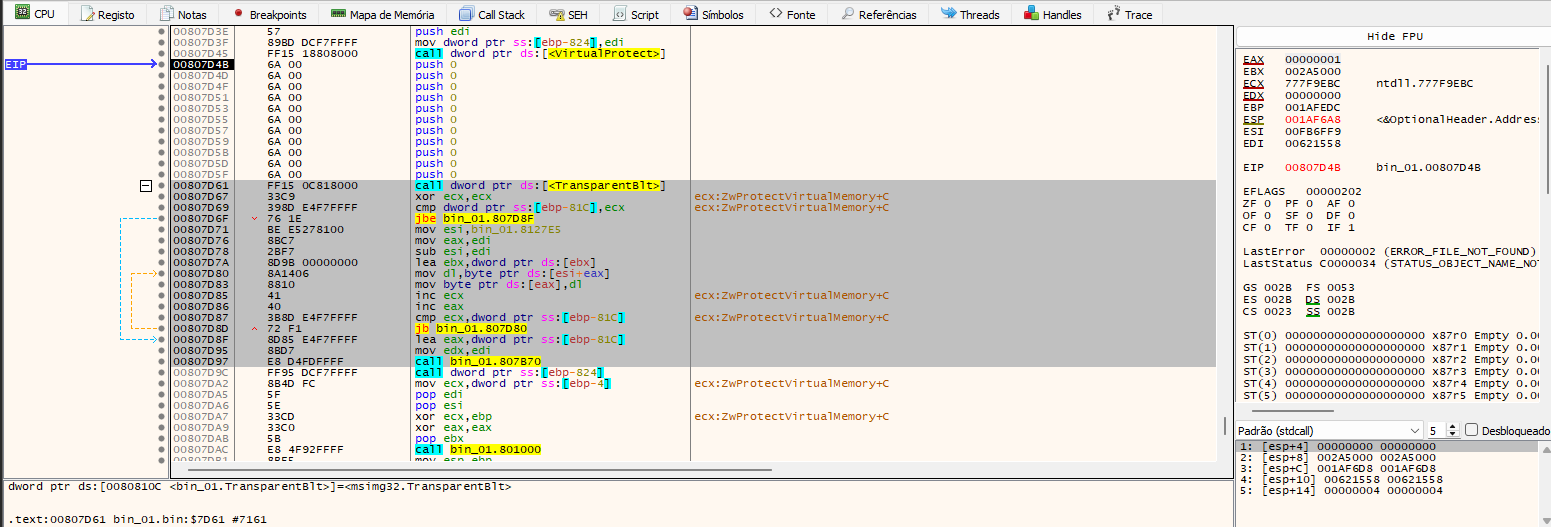
Task: Toggle breakpoint dot at address 00807D9C
Action: [161, 372]
